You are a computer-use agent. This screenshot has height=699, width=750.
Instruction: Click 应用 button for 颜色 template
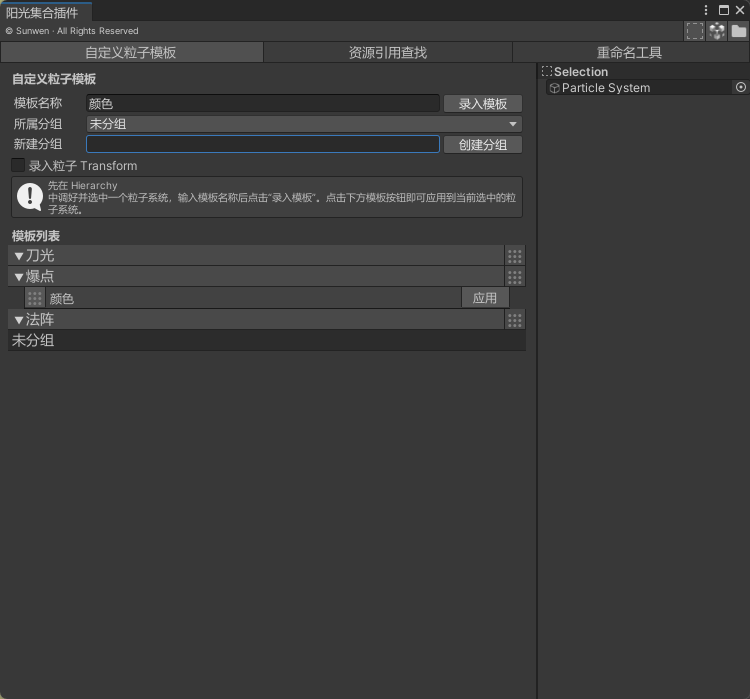485,298
